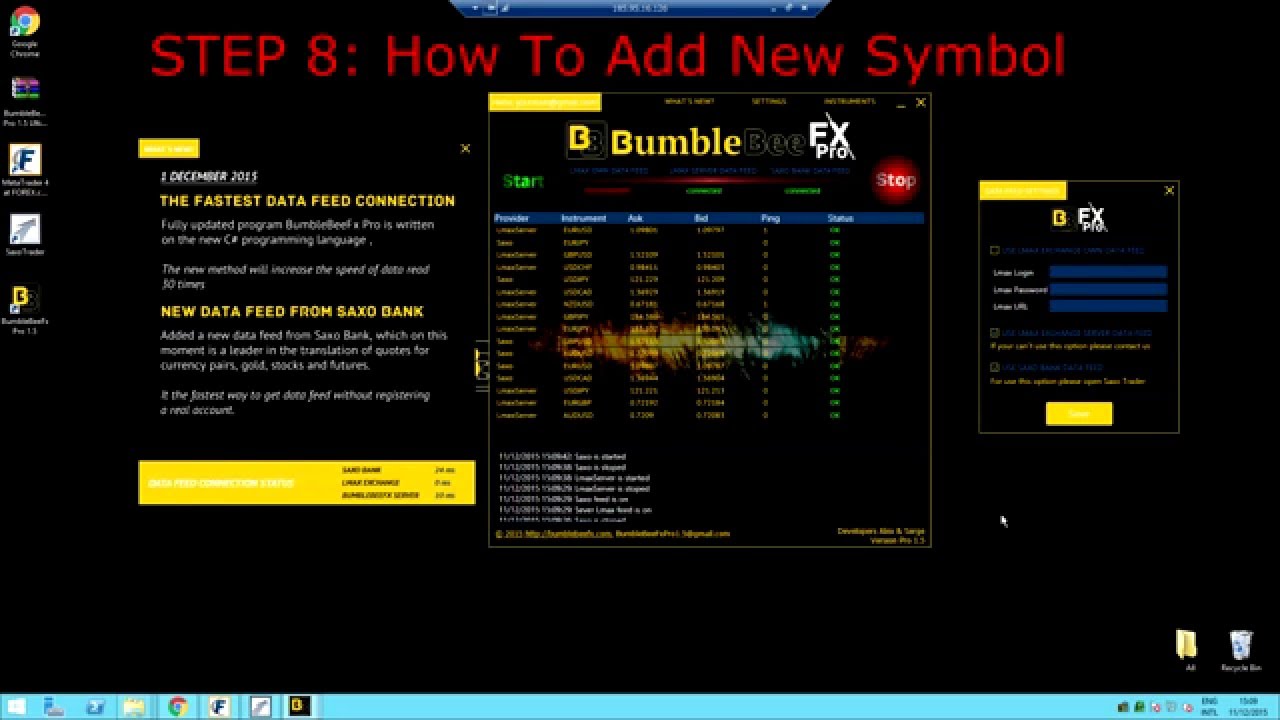Click the DATA FEED SETTINGS yellow panel tab

click(x=1023, y=191)
